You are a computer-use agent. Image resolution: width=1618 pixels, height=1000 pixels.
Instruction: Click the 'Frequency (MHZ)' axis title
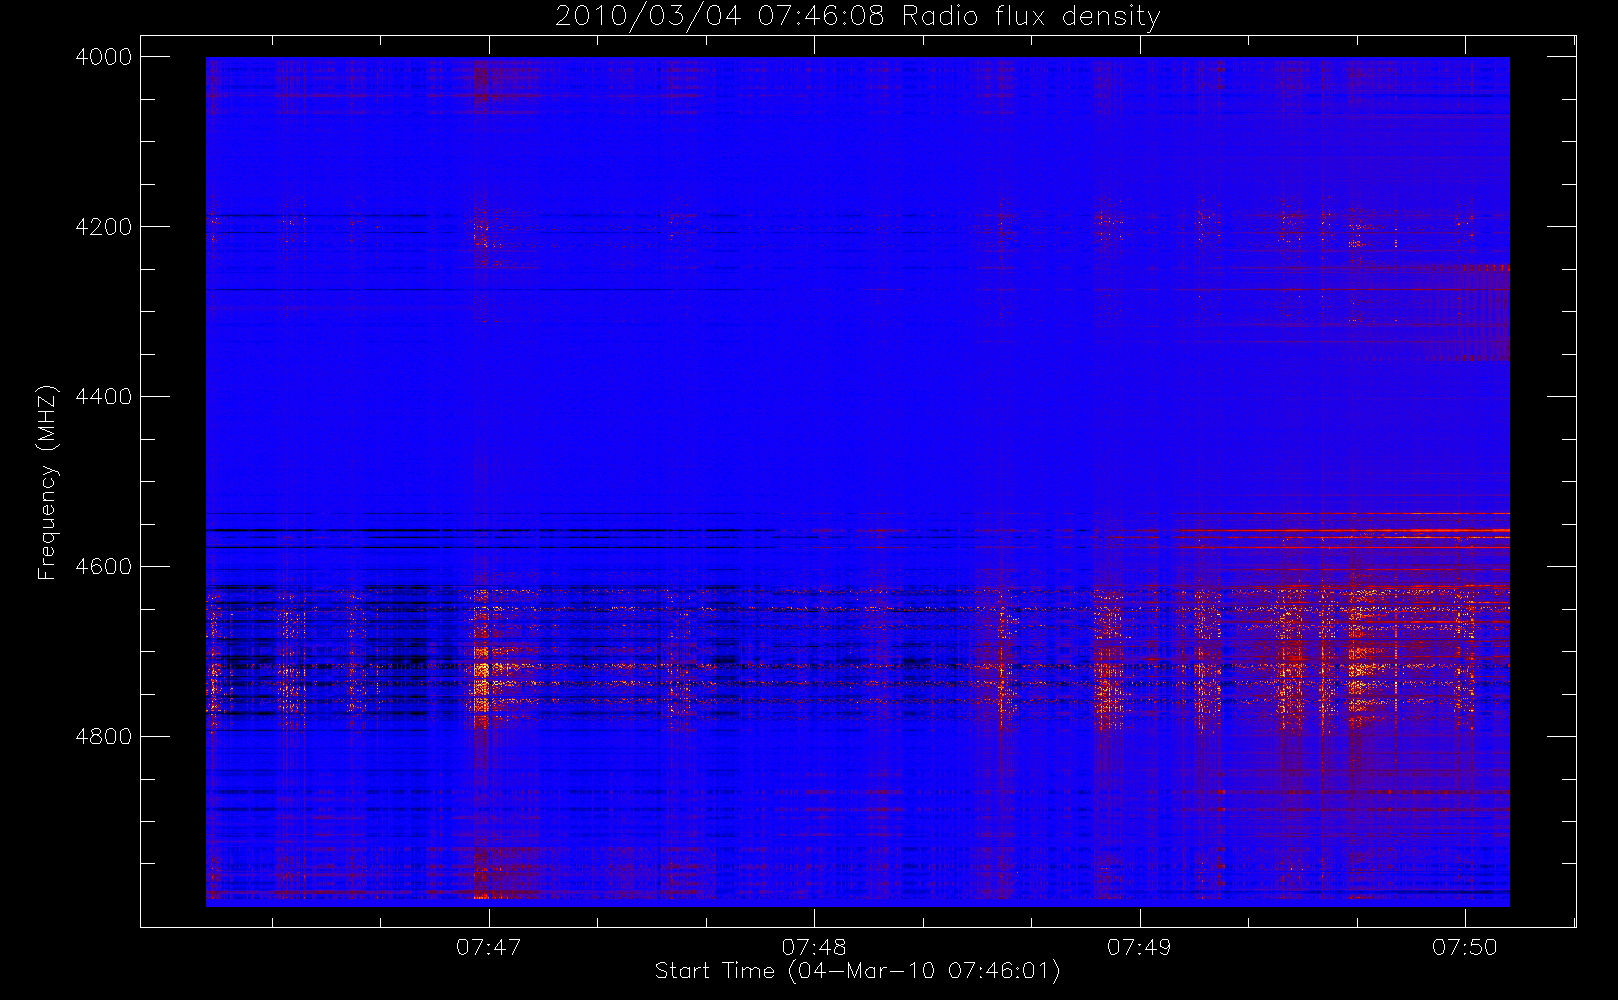coord(47,482)
